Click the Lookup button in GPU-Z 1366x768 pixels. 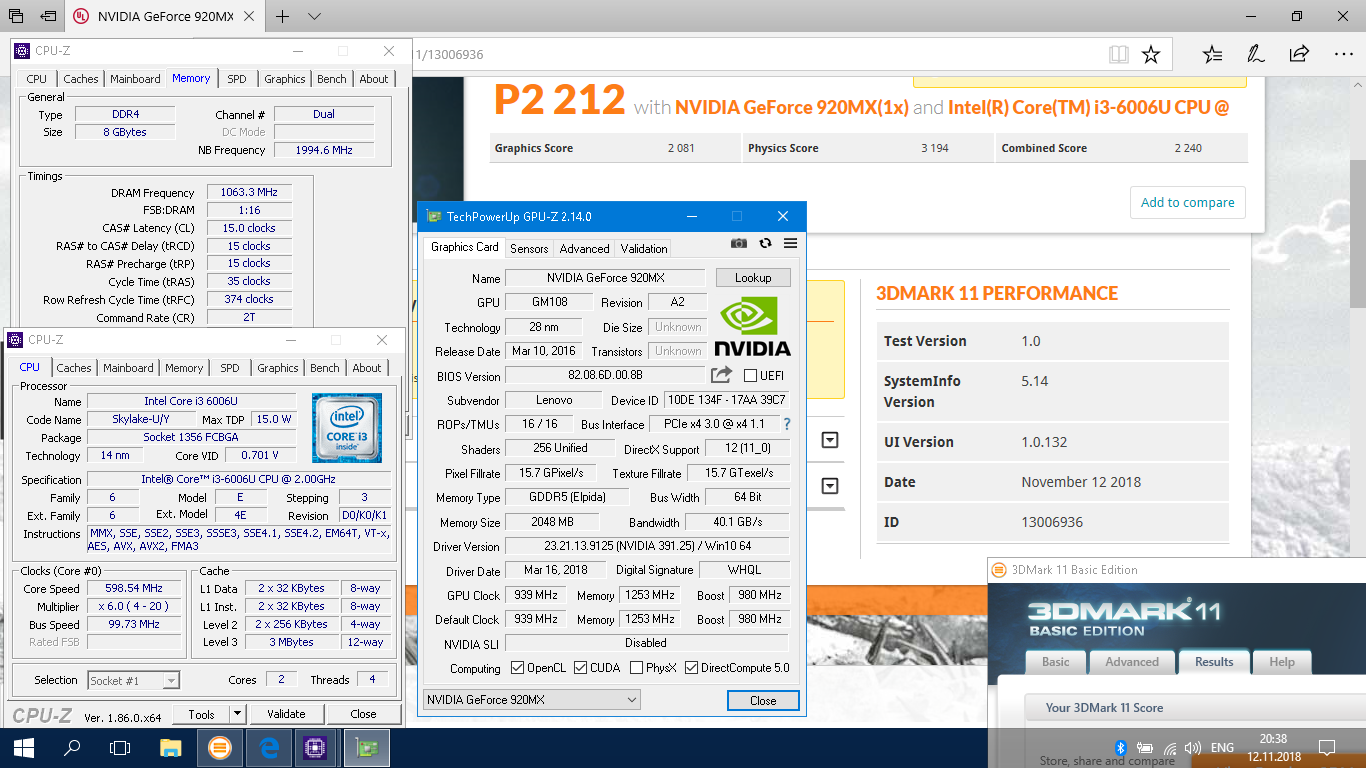coord(753,278)
